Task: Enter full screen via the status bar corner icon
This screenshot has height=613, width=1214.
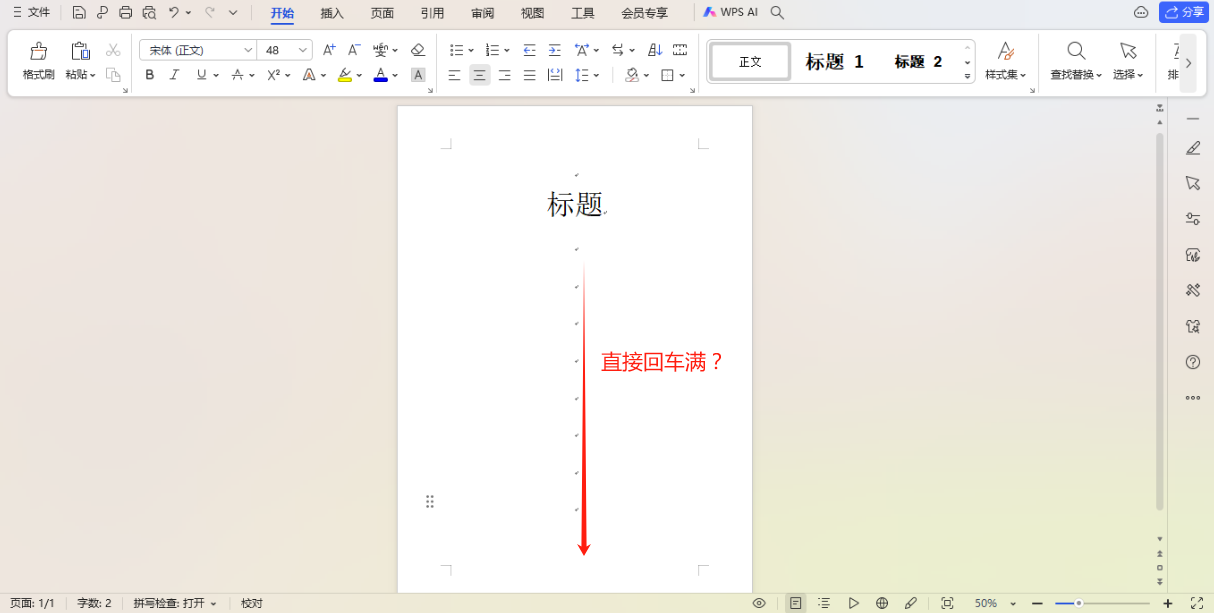Action: (x=1196, y=603)
